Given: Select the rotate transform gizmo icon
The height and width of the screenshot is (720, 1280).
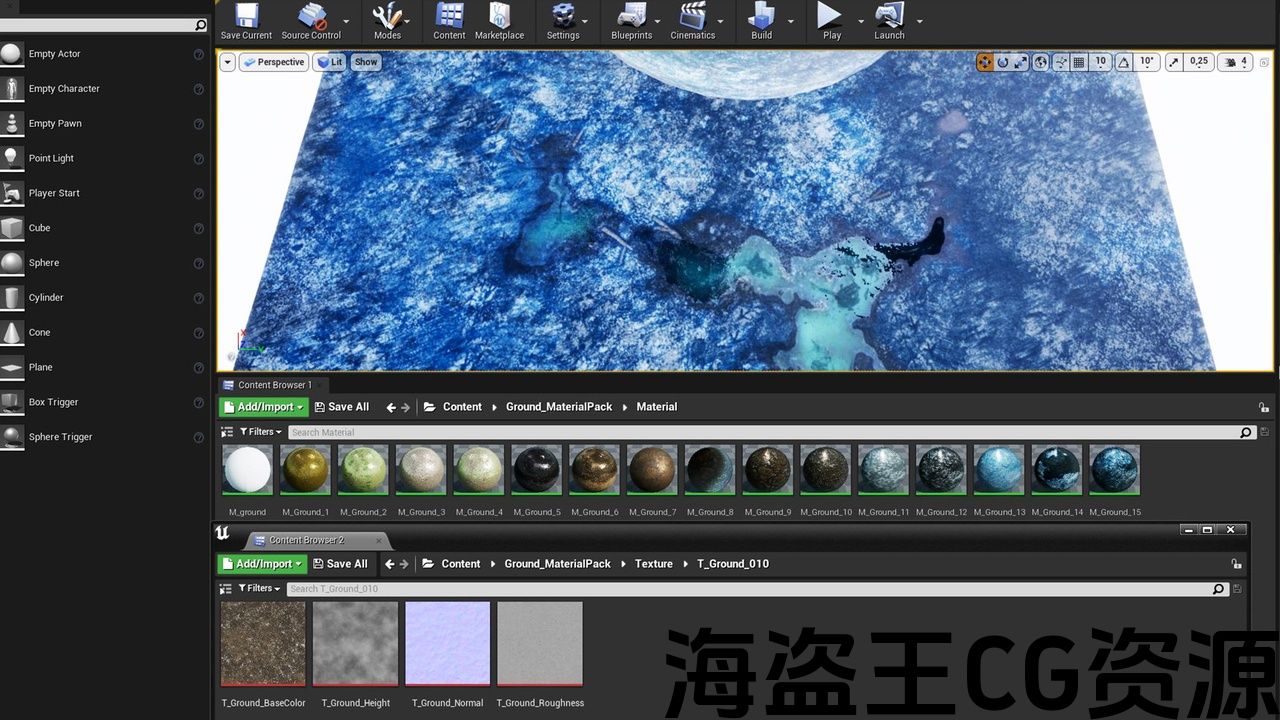Looking at the screenshot, I should click(x=1003, y=62).
